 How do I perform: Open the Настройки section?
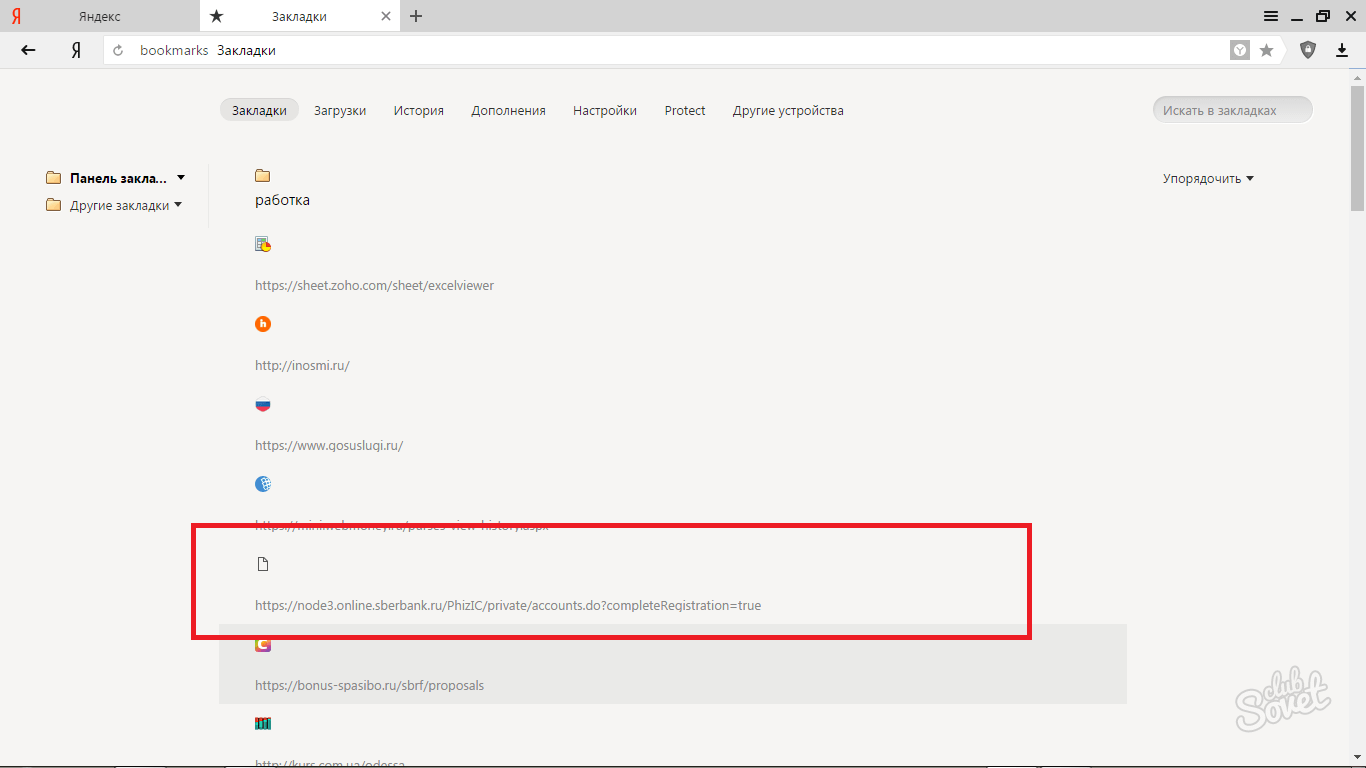click(x=604, y=111)
